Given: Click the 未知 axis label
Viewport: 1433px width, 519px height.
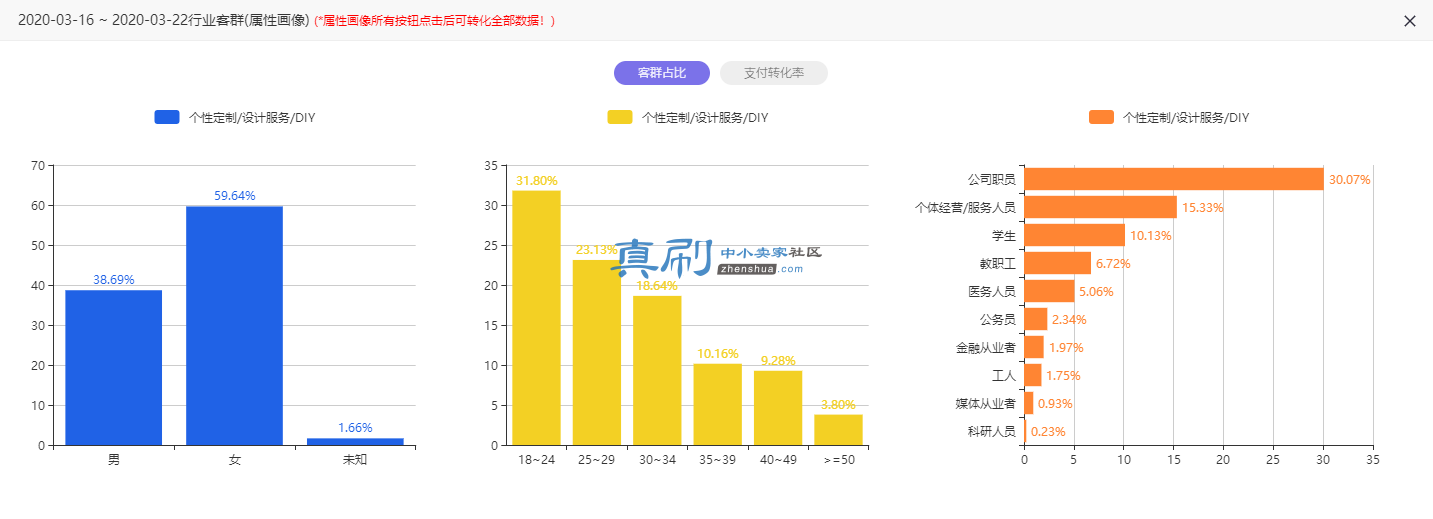Looking at the screenshot, I should [355, 460].
